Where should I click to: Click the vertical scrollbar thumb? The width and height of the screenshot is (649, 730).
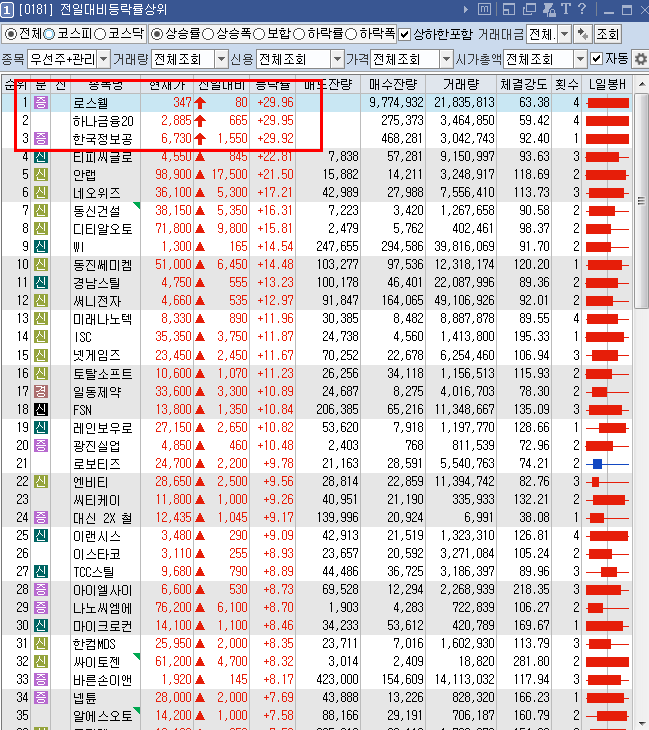[x=641, y=200]
